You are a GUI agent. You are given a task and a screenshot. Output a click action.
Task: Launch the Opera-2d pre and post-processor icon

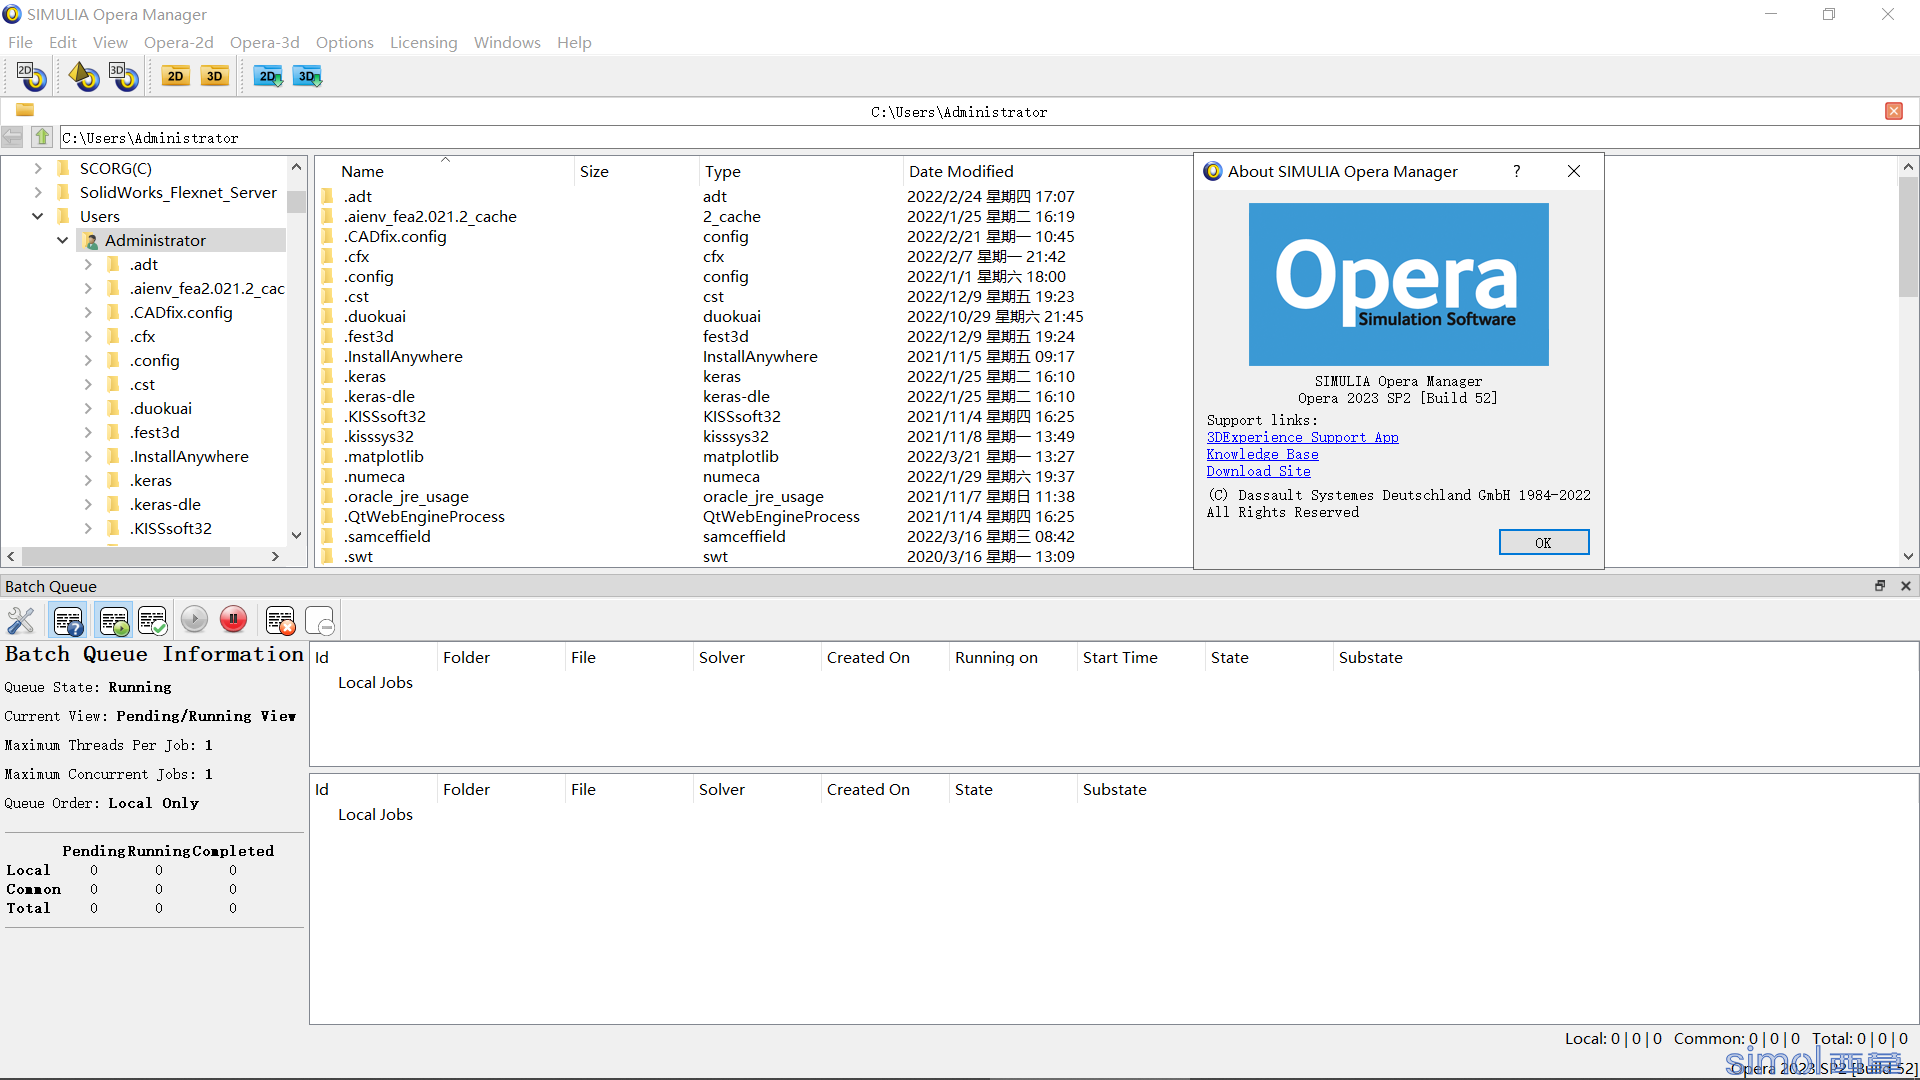(x=31, y=76)
